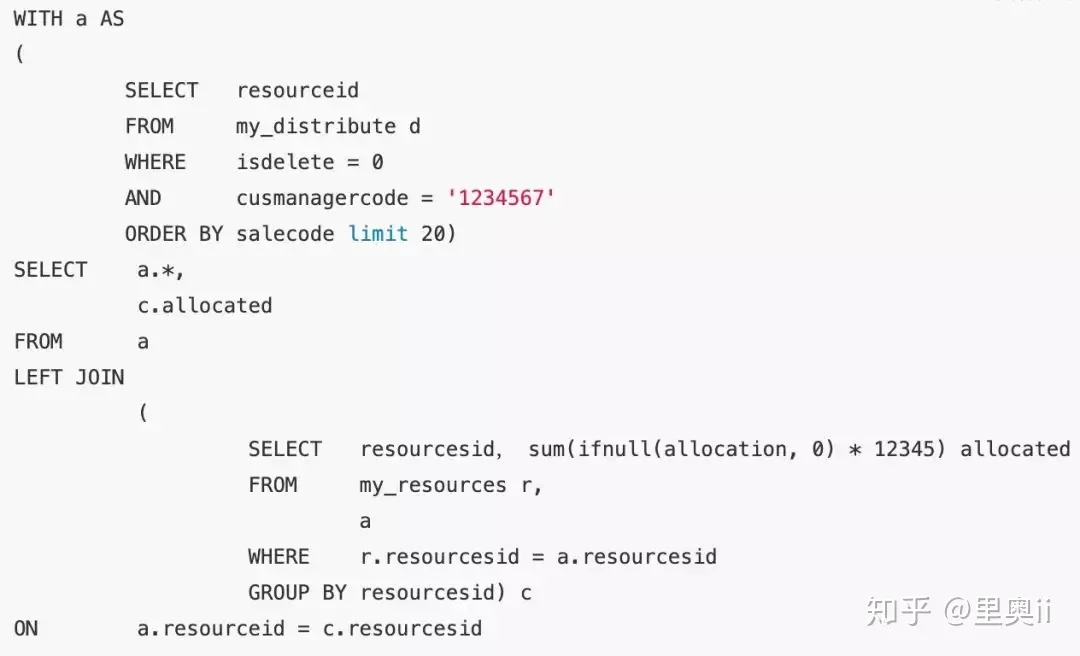Image resolution: width=1080 pixels, height=656 pixels.
Task: Click the '@里奥ii' author watermark
Action: pyautogui.click(x=997, y=611)
